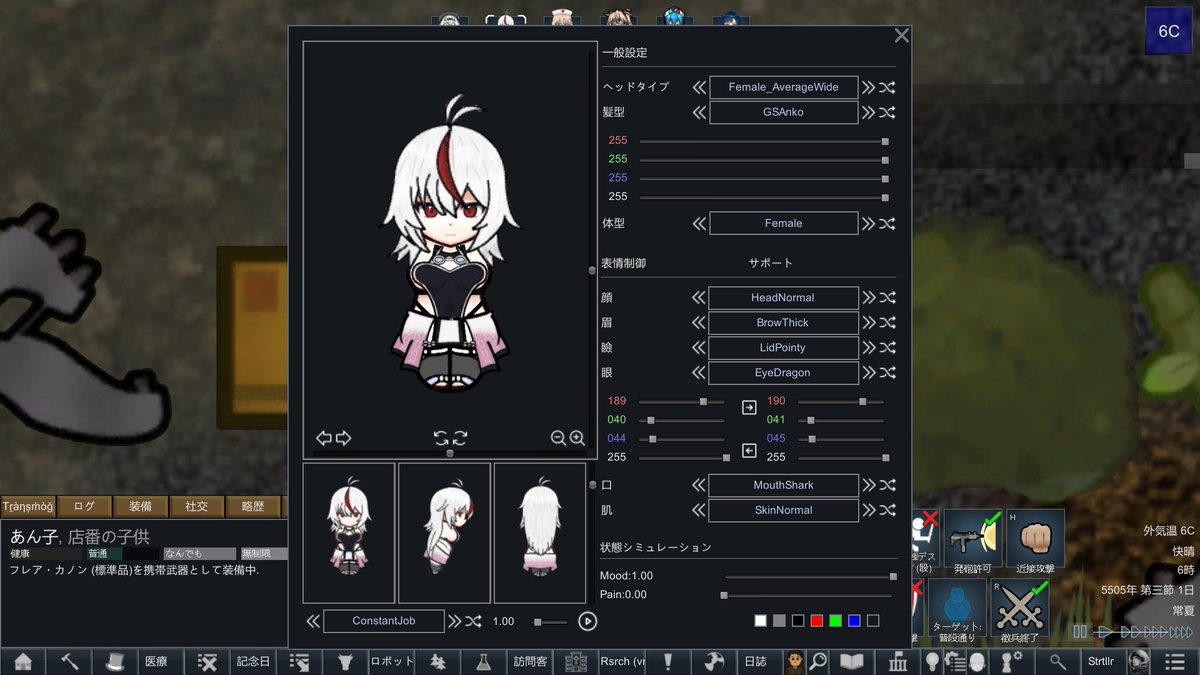Rotate preview counterclockwise
Image resolution: width=1200 pixels, height=675 pixels.
point(440,438)
